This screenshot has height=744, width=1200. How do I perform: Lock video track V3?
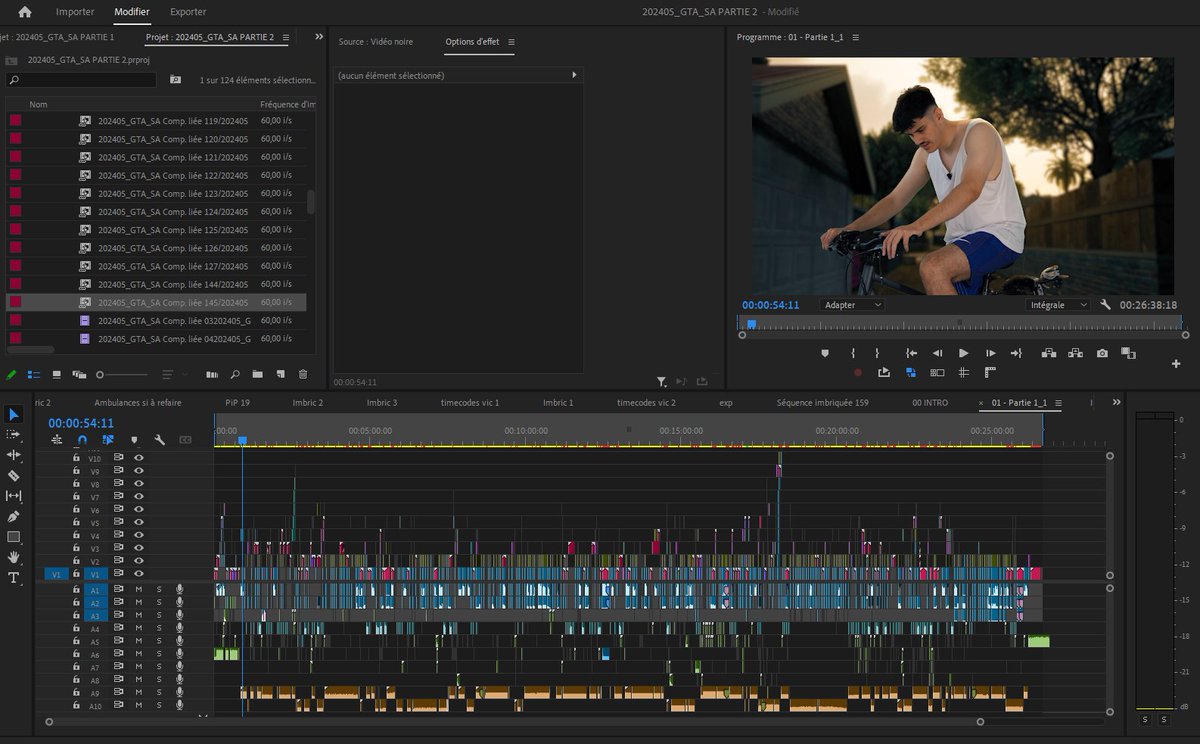click(x=75, y=548)
